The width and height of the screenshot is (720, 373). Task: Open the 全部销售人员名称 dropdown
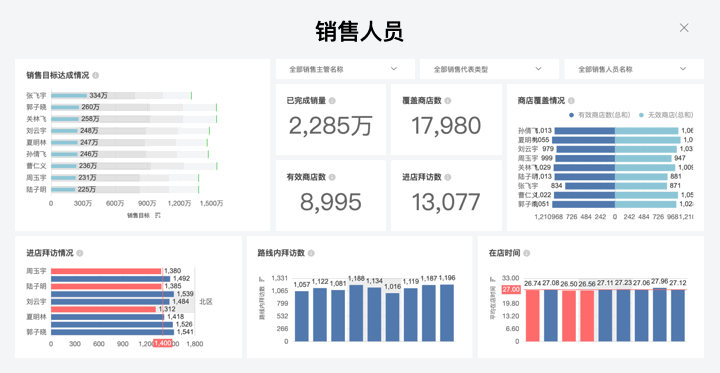click(634, 69)
